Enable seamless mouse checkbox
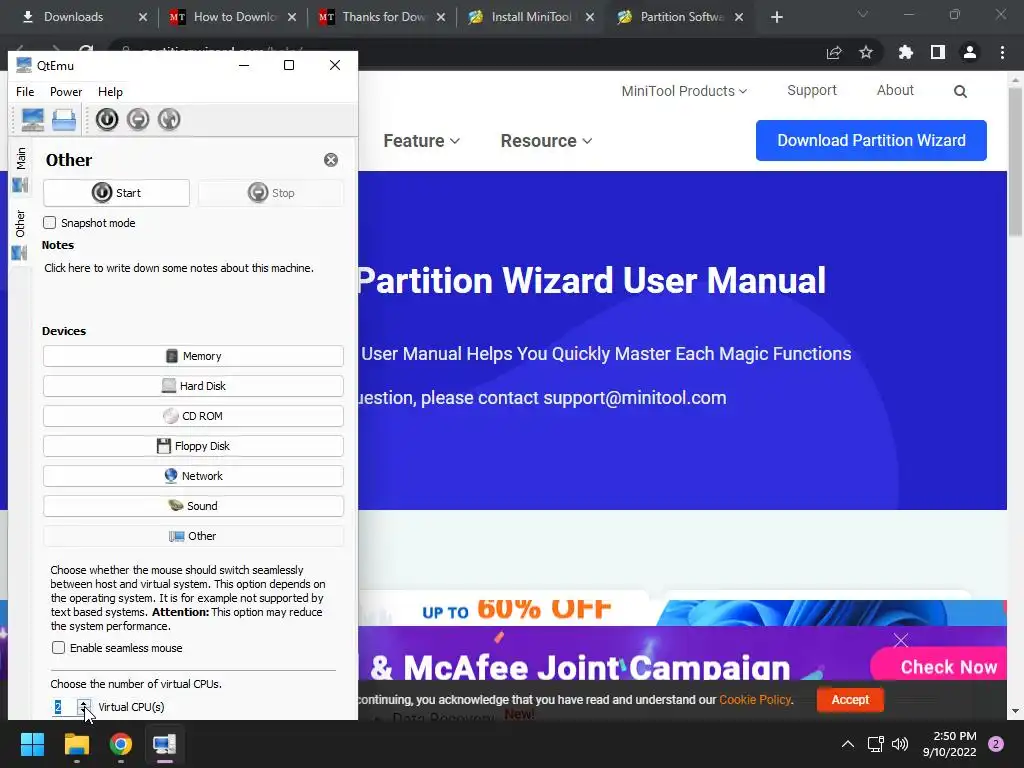This screenshot has width=1024, height=768. click(59, 648)
